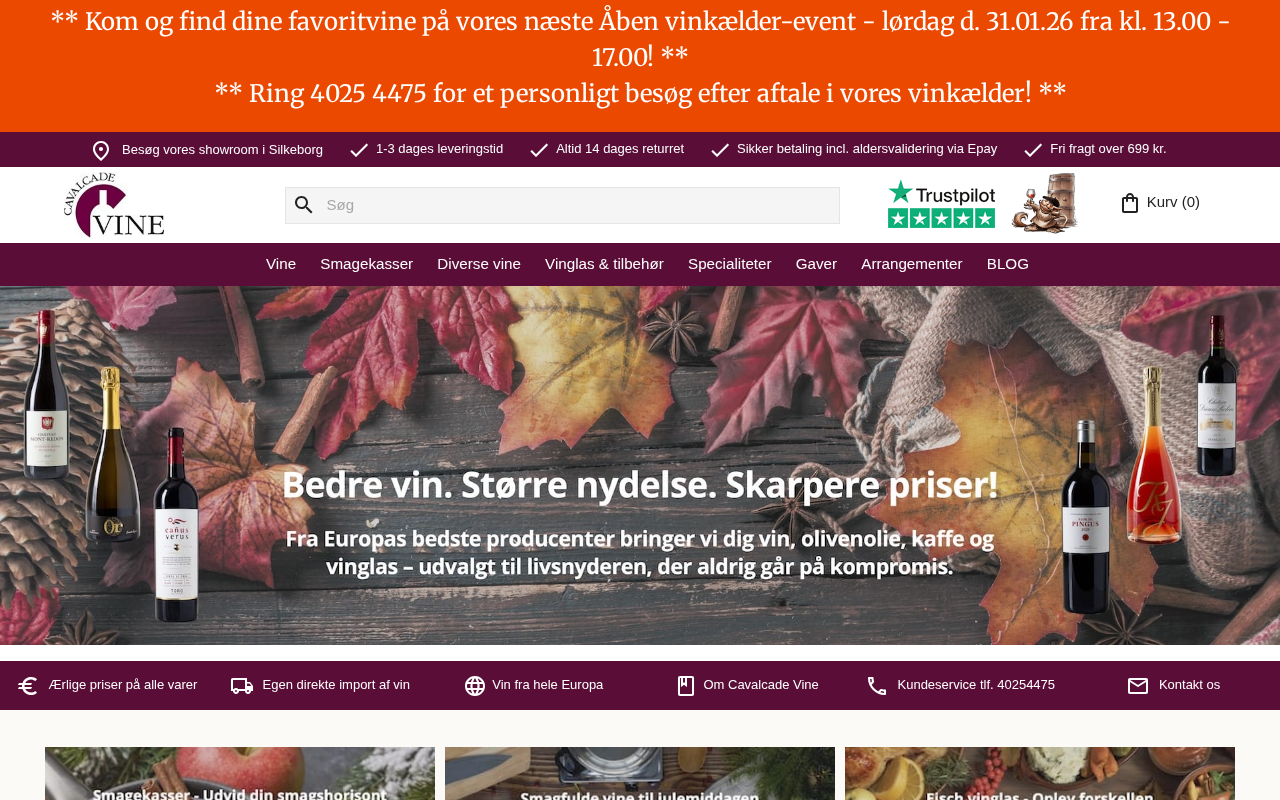Open the Vine menu
The width and height of the screenshot is (1280, 800).
point(281,264)
